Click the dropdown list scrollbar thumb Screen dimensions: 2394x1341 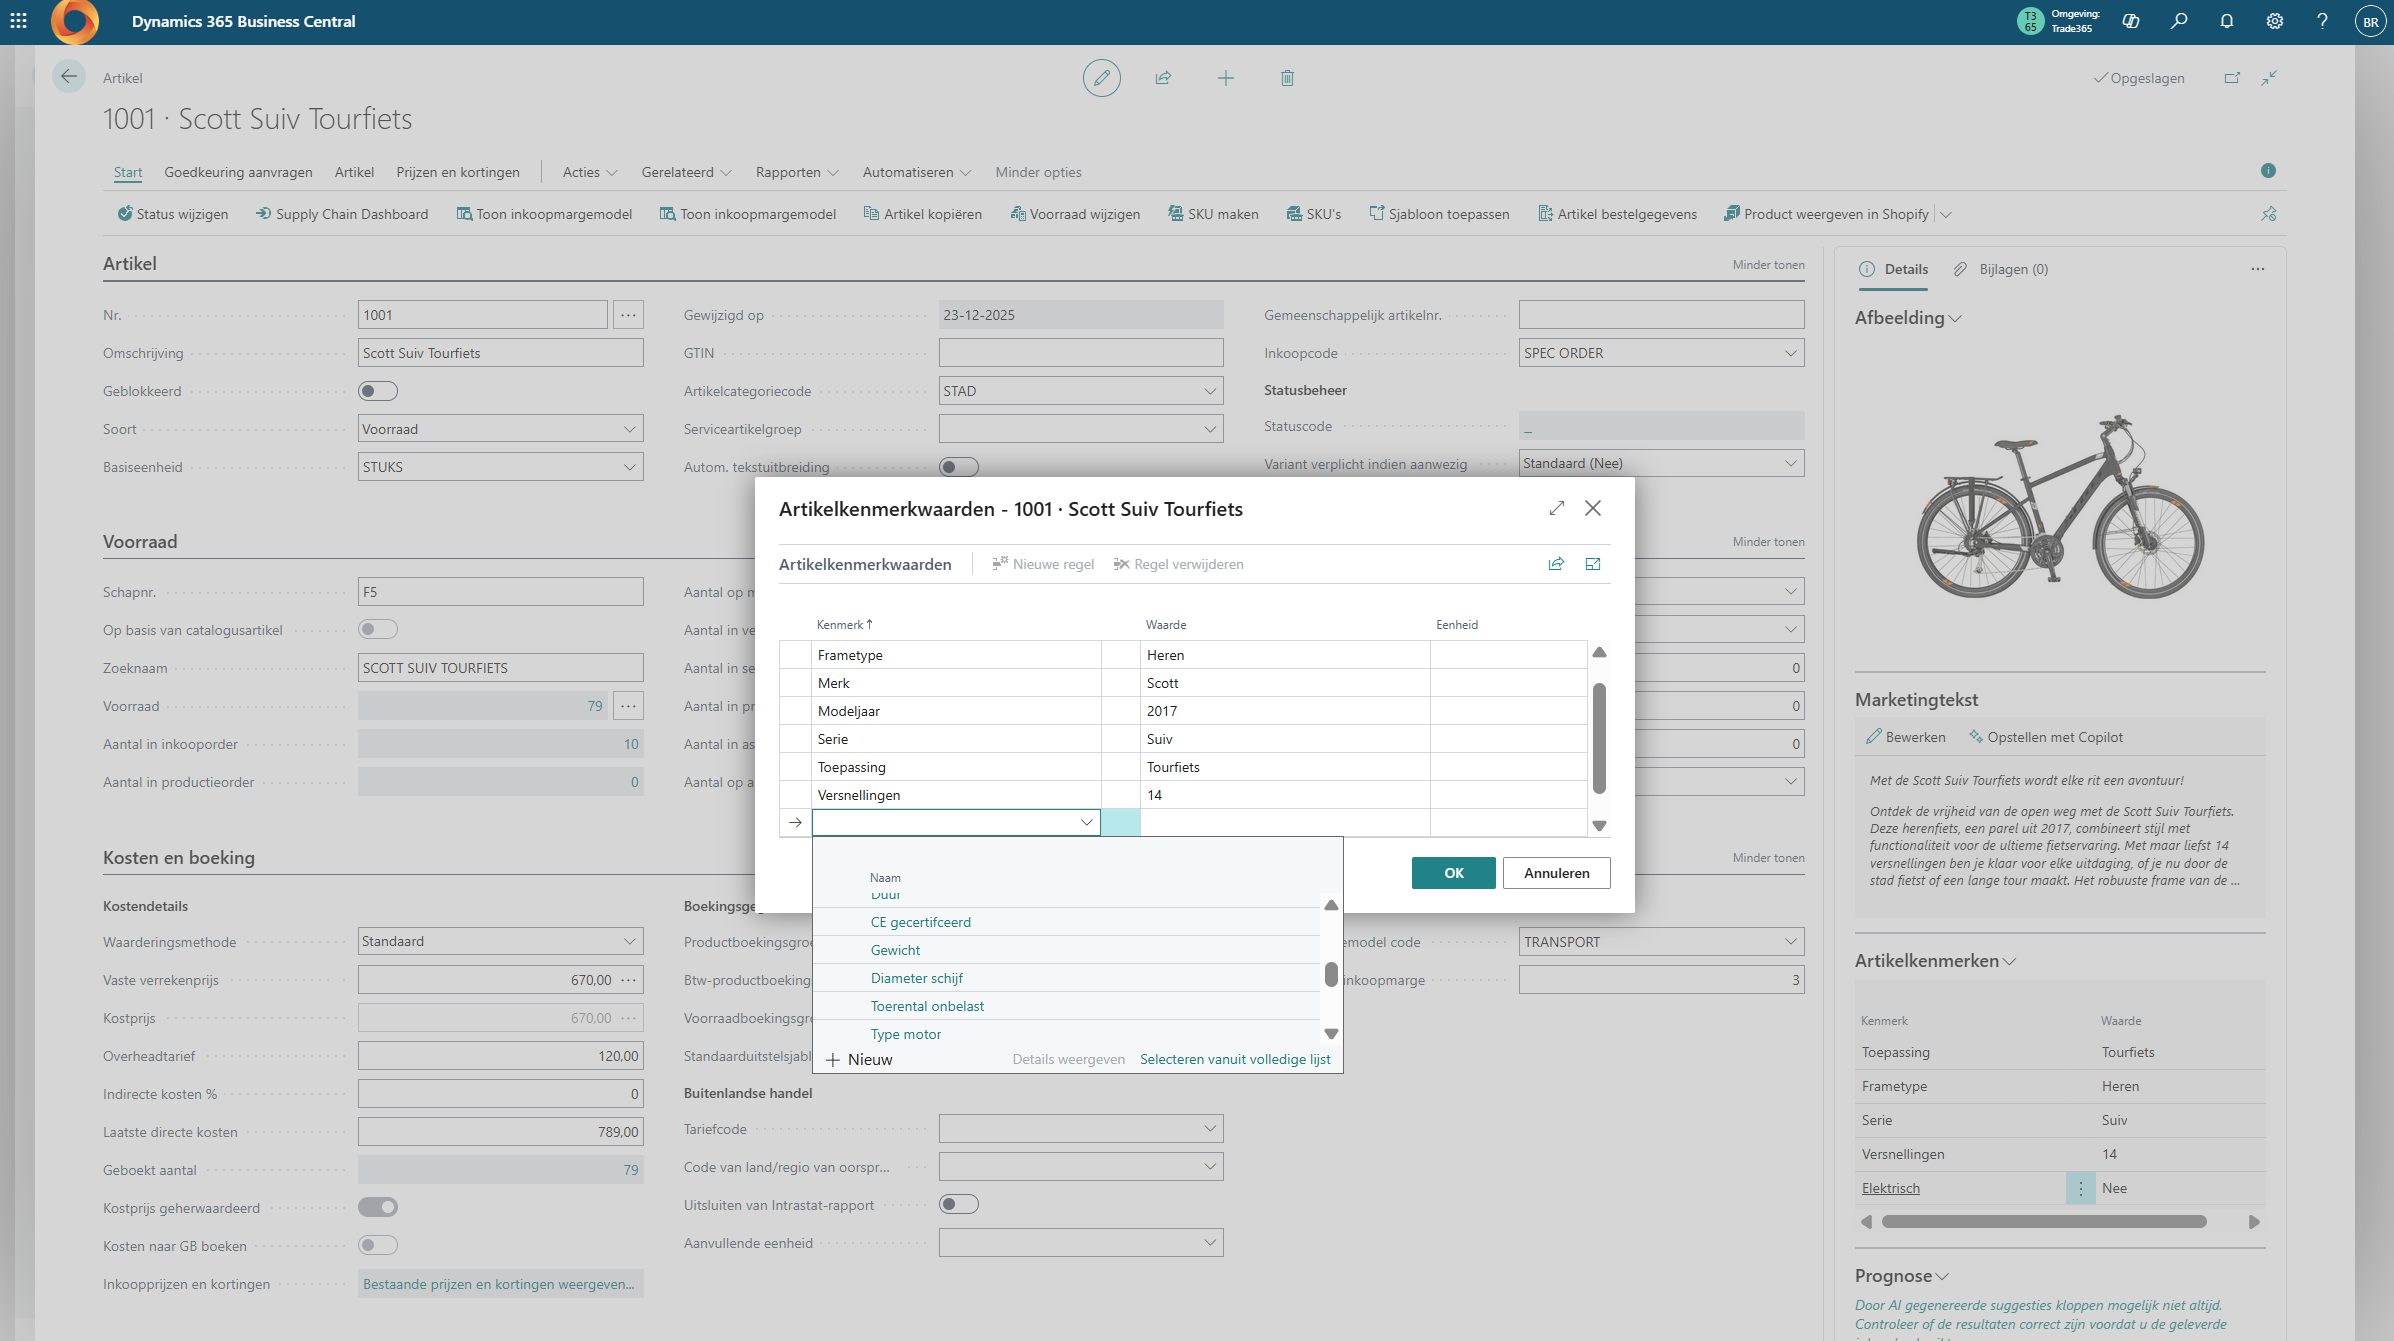[x=1331, y=974]
